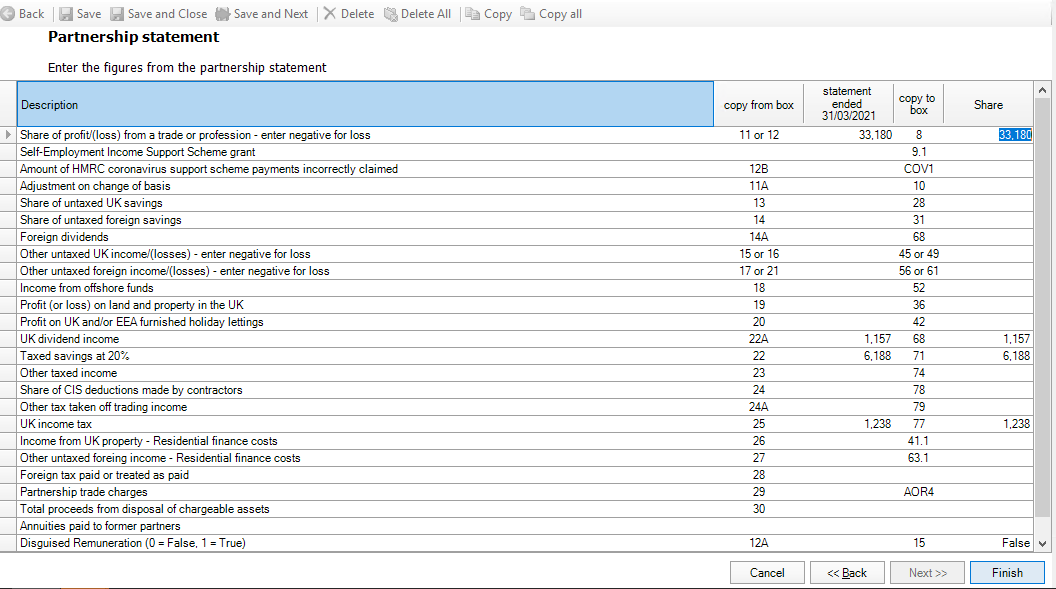
Task: Select 'Taxed savings at 20%' description
Action: [74, 355]
